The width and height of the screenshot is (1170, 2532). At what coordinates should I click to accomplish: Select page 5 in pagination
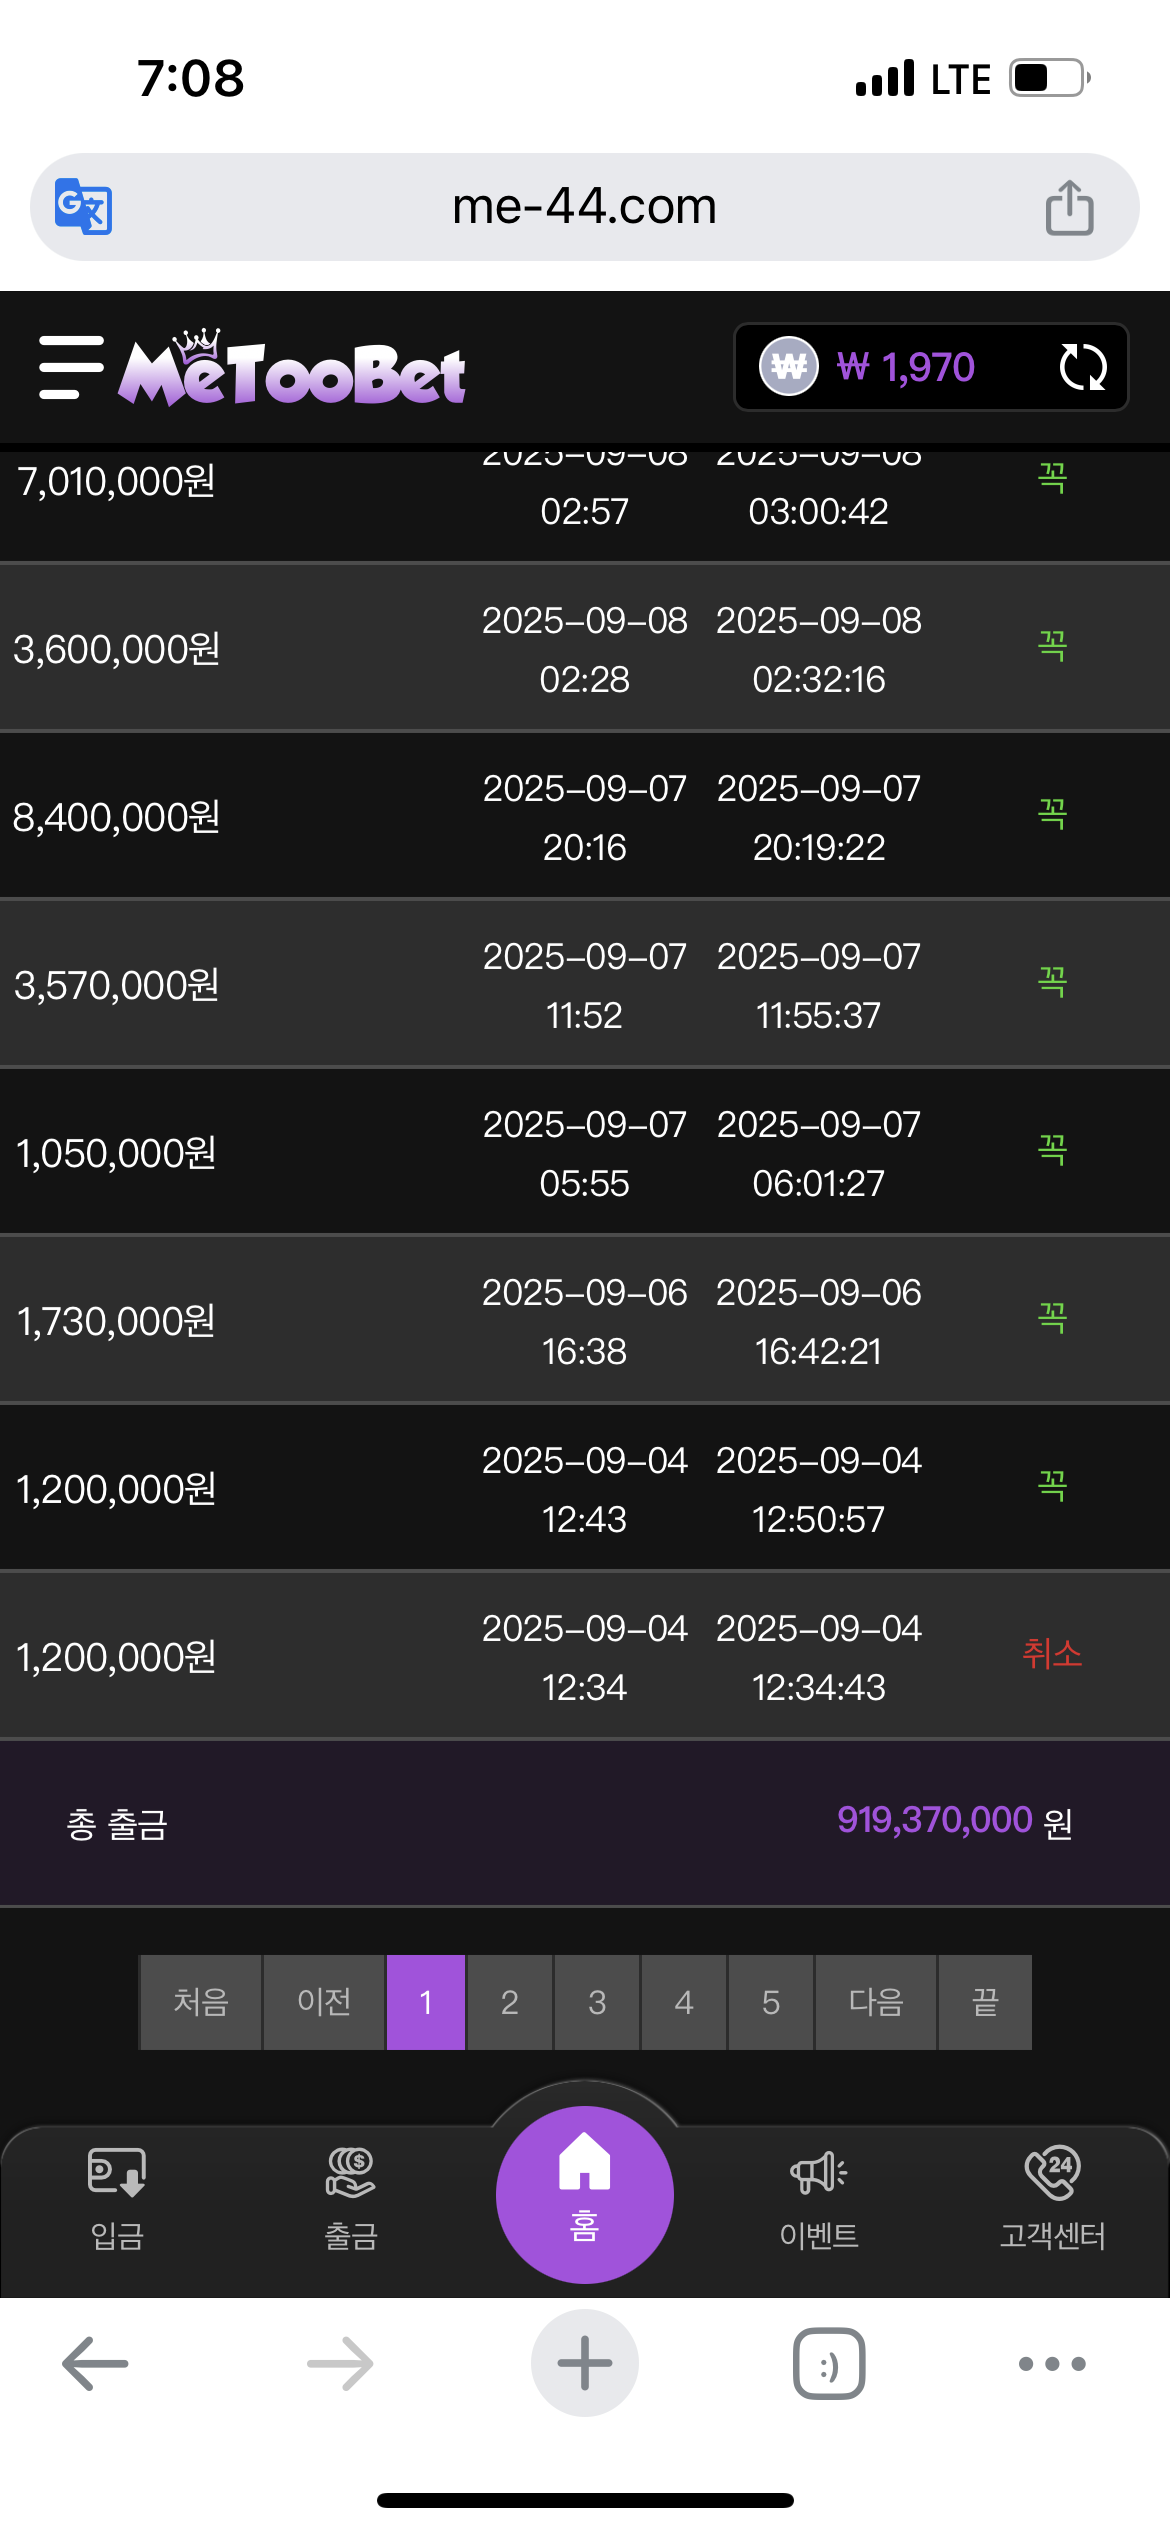pyautogui.click(x=771, y=2002)
